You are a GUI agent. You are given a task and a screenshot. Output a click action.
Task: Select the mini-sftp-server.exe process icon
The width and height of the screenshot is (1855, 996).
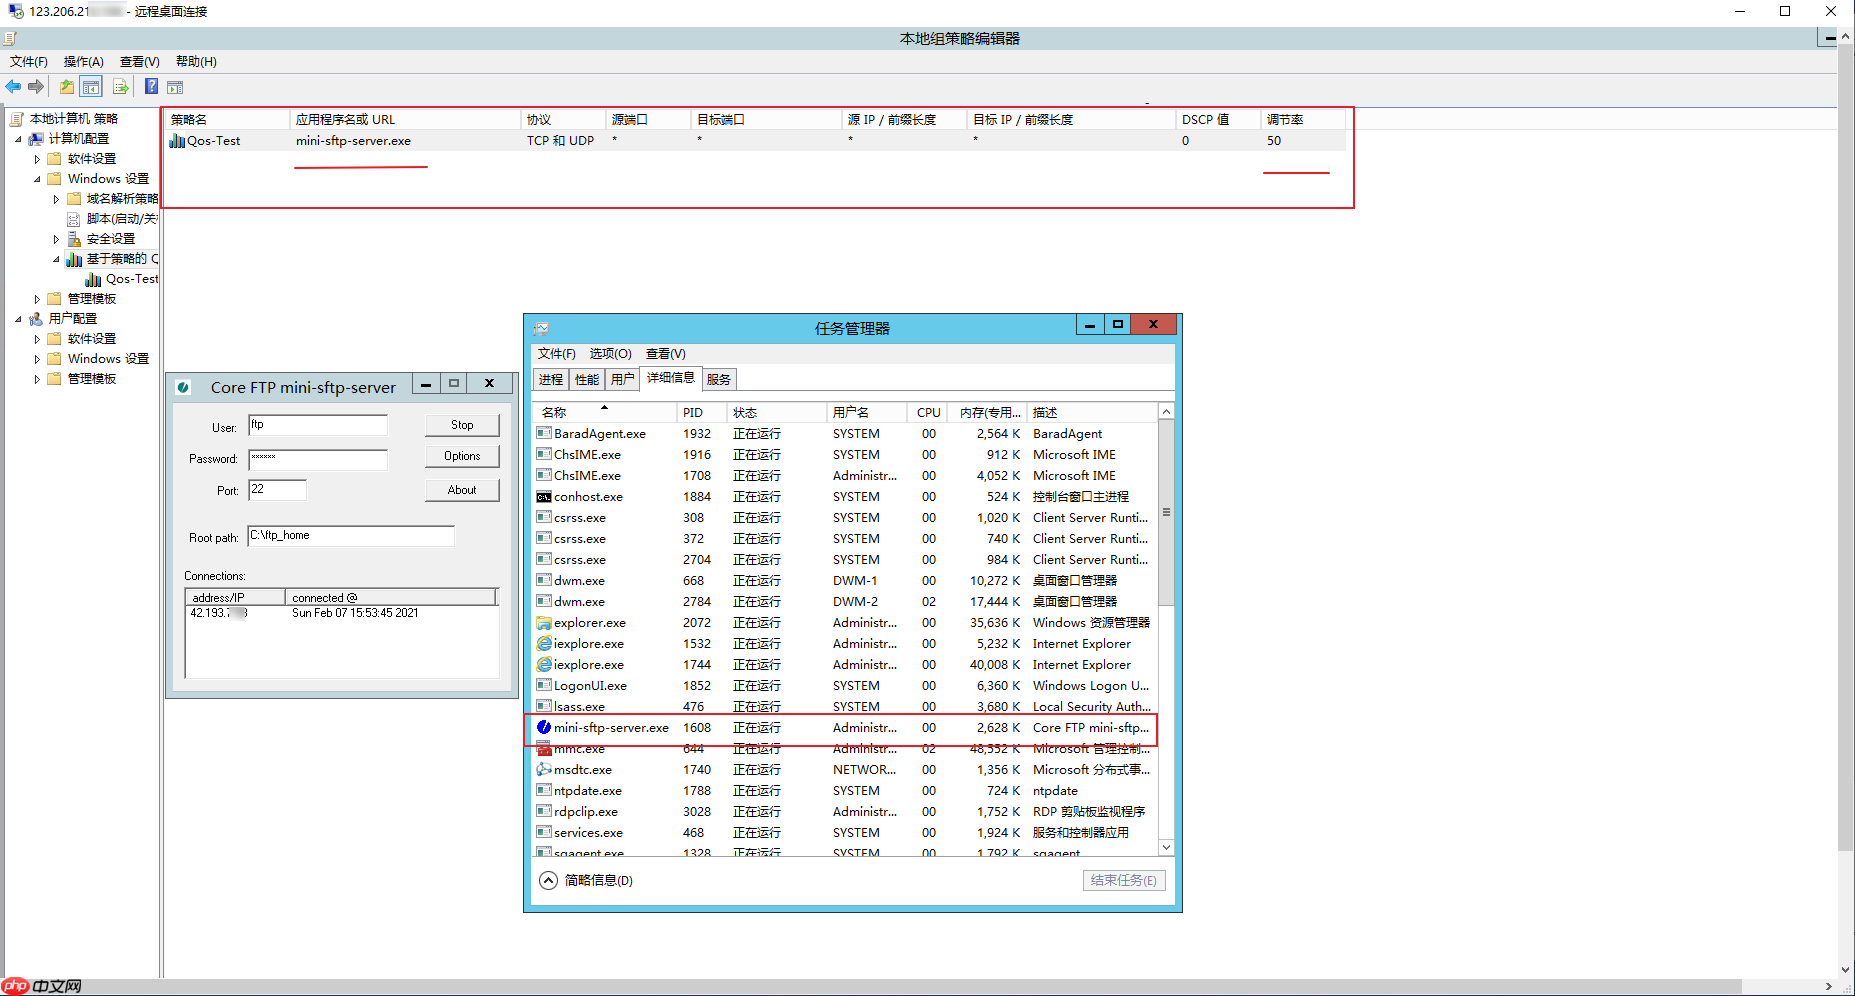pyautogui.click(x=544, y=728)
